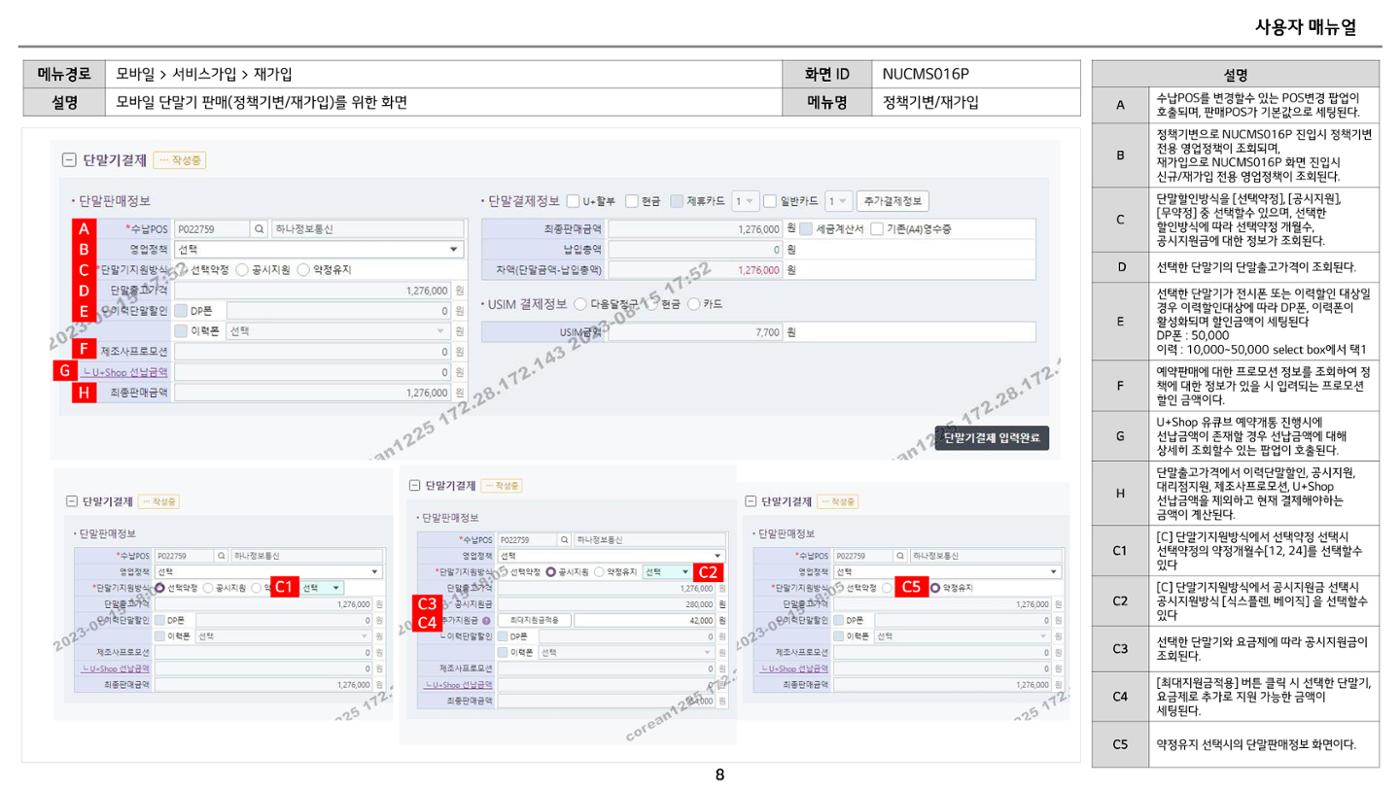Screen dimensions: 1400x788
Task: Open 공시지원방식 선택 dropdown after 약정유지 radio
Action: click(x=667, y=572)
